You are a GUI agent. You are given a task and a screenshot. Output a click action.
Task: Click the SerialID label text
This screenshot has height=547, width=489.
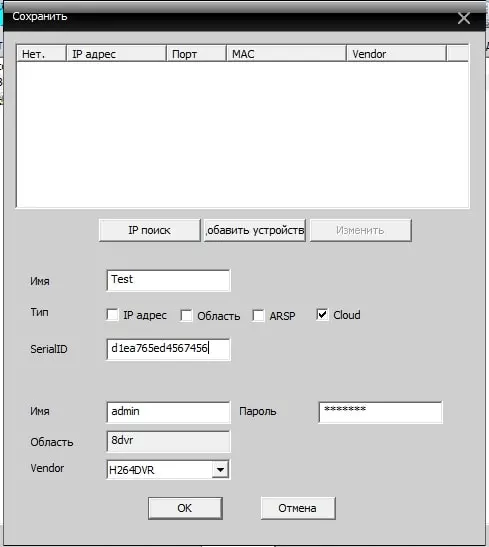point(49,349)
